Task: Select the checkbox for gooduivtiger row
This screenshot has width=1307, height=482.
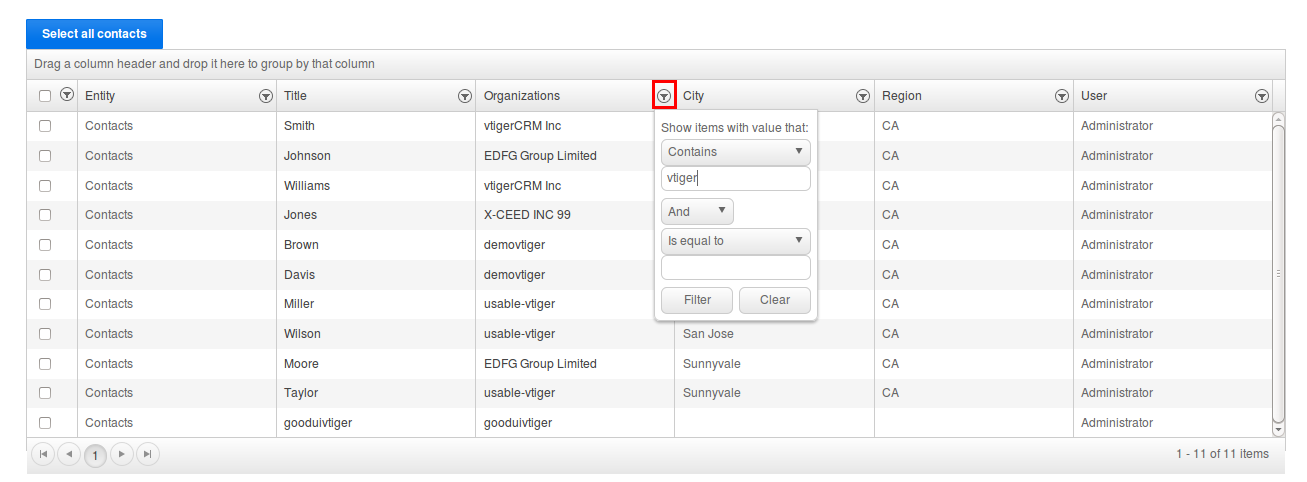Action: click(45, 423)
